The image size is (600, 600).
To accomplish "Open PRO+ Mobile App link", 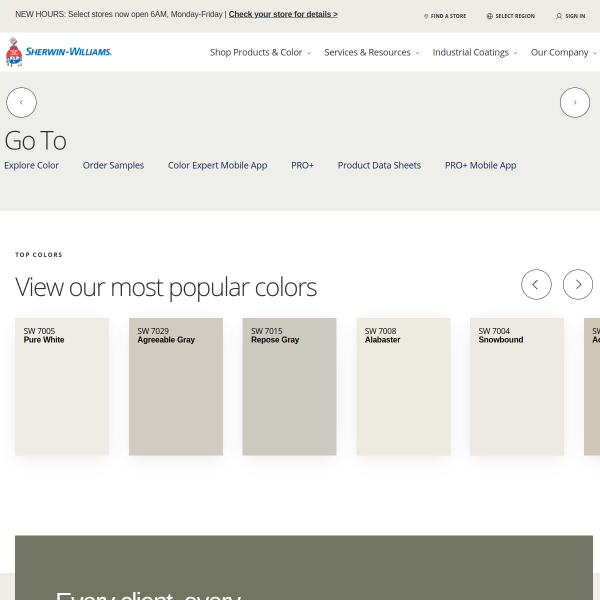I will pyautogui.click(x=480, y=165).
